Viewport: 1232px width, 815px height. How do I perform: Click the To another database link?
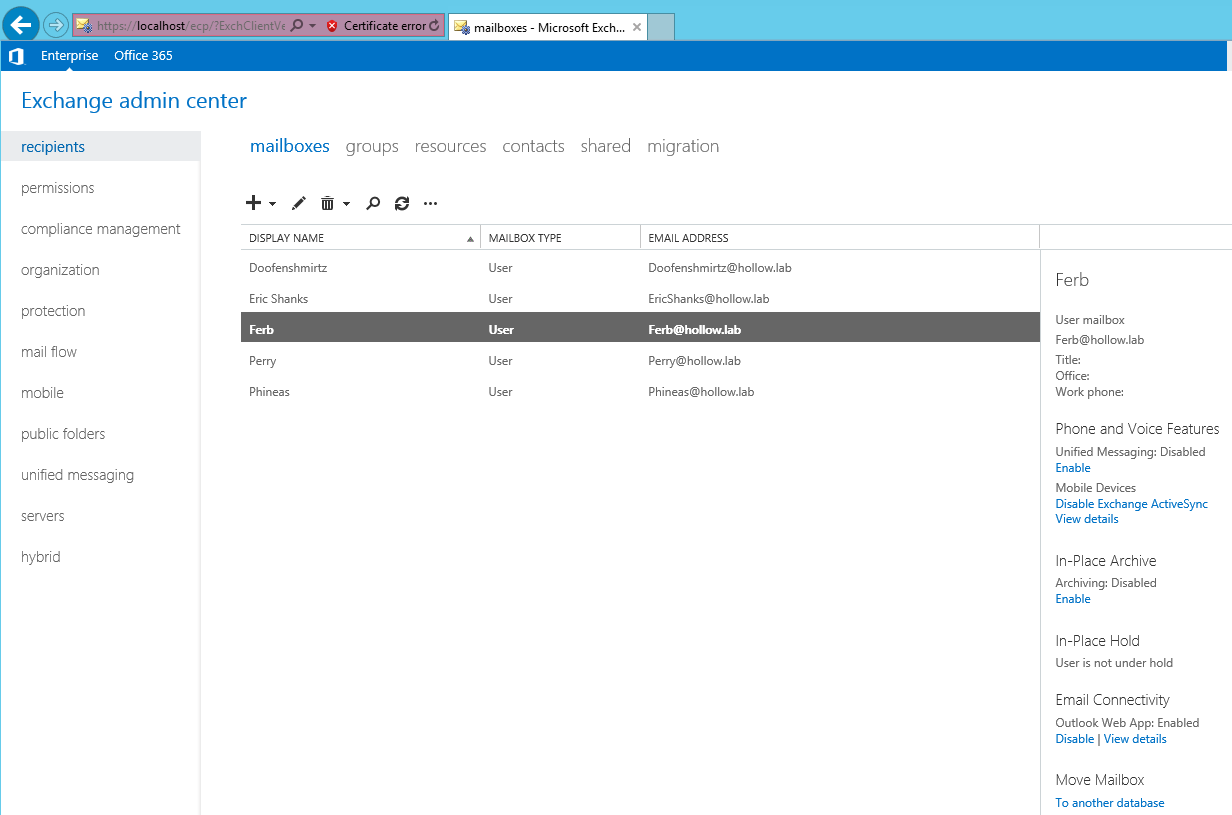(x=1110, y=803)
